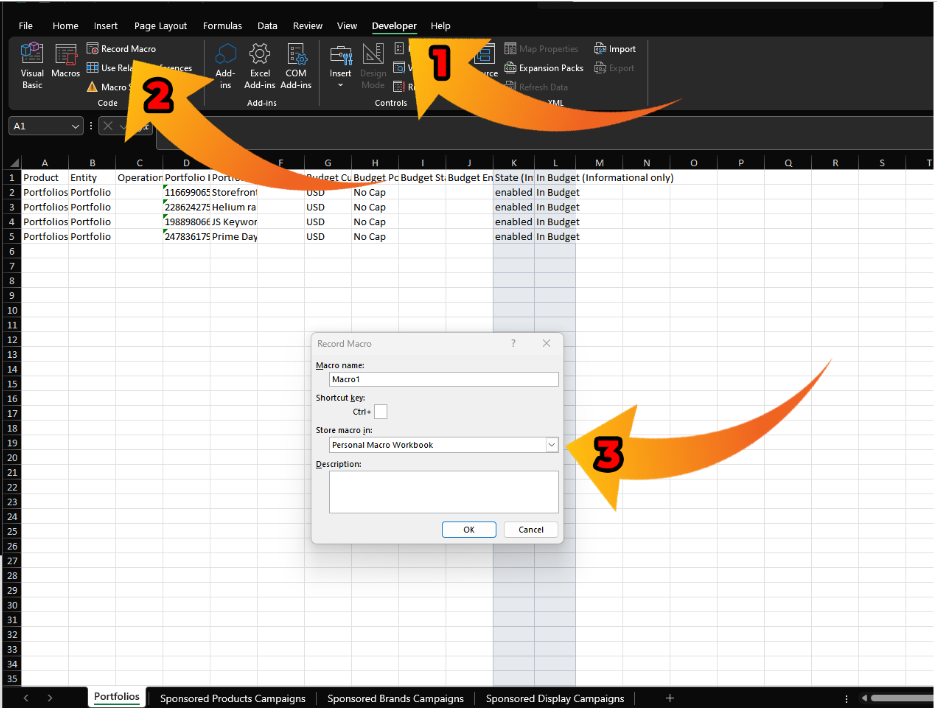Click the Macro name input field
Image resolution: width=937 pixels, height=708 pixels.
(443, 379)
